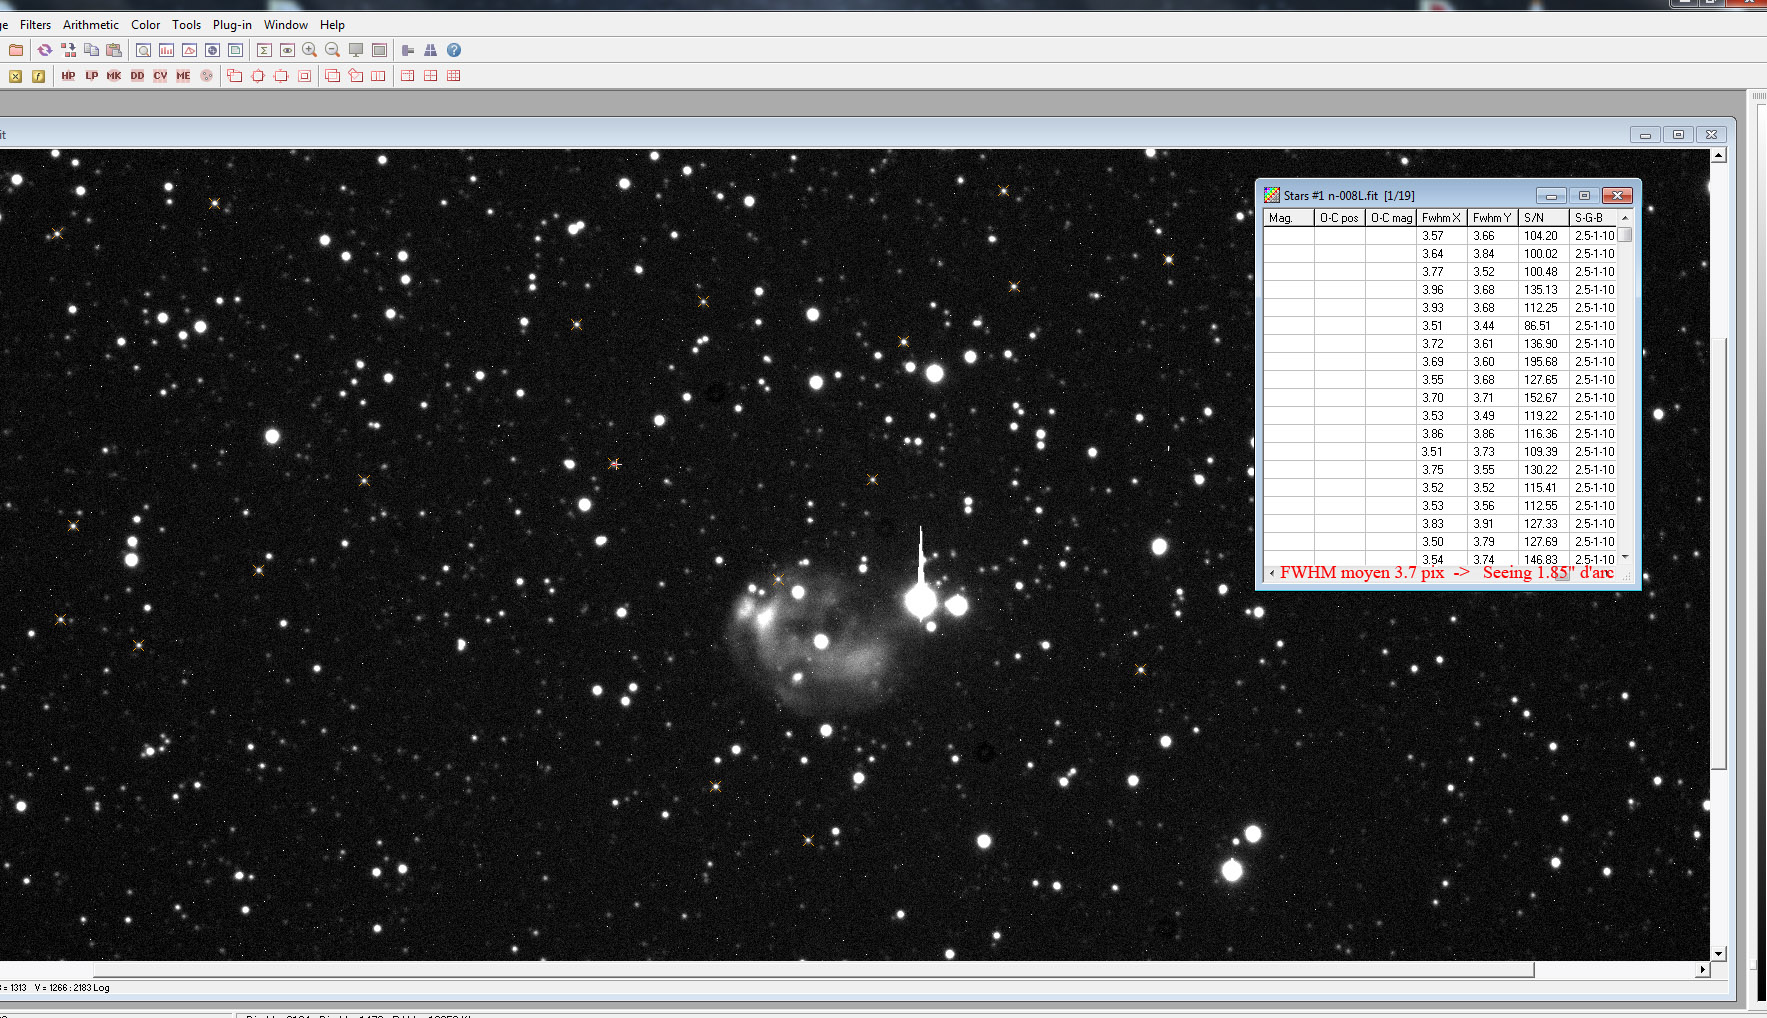This screenshot has width=1767, height=1018.
Task: Click the zoom in magnifier icon
Action: (310, 50)
